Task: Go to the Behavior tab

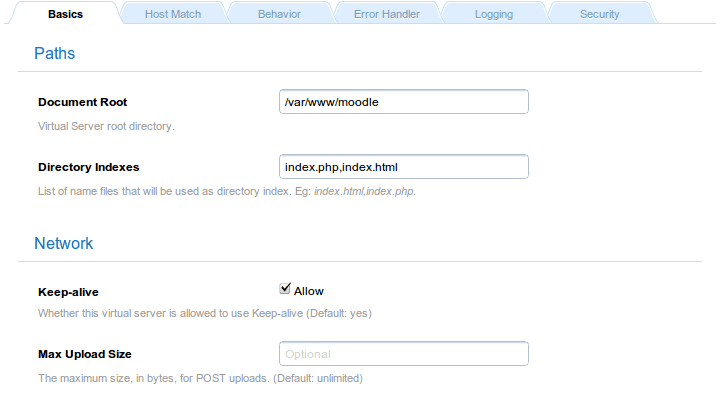Action: click(279, 14)
